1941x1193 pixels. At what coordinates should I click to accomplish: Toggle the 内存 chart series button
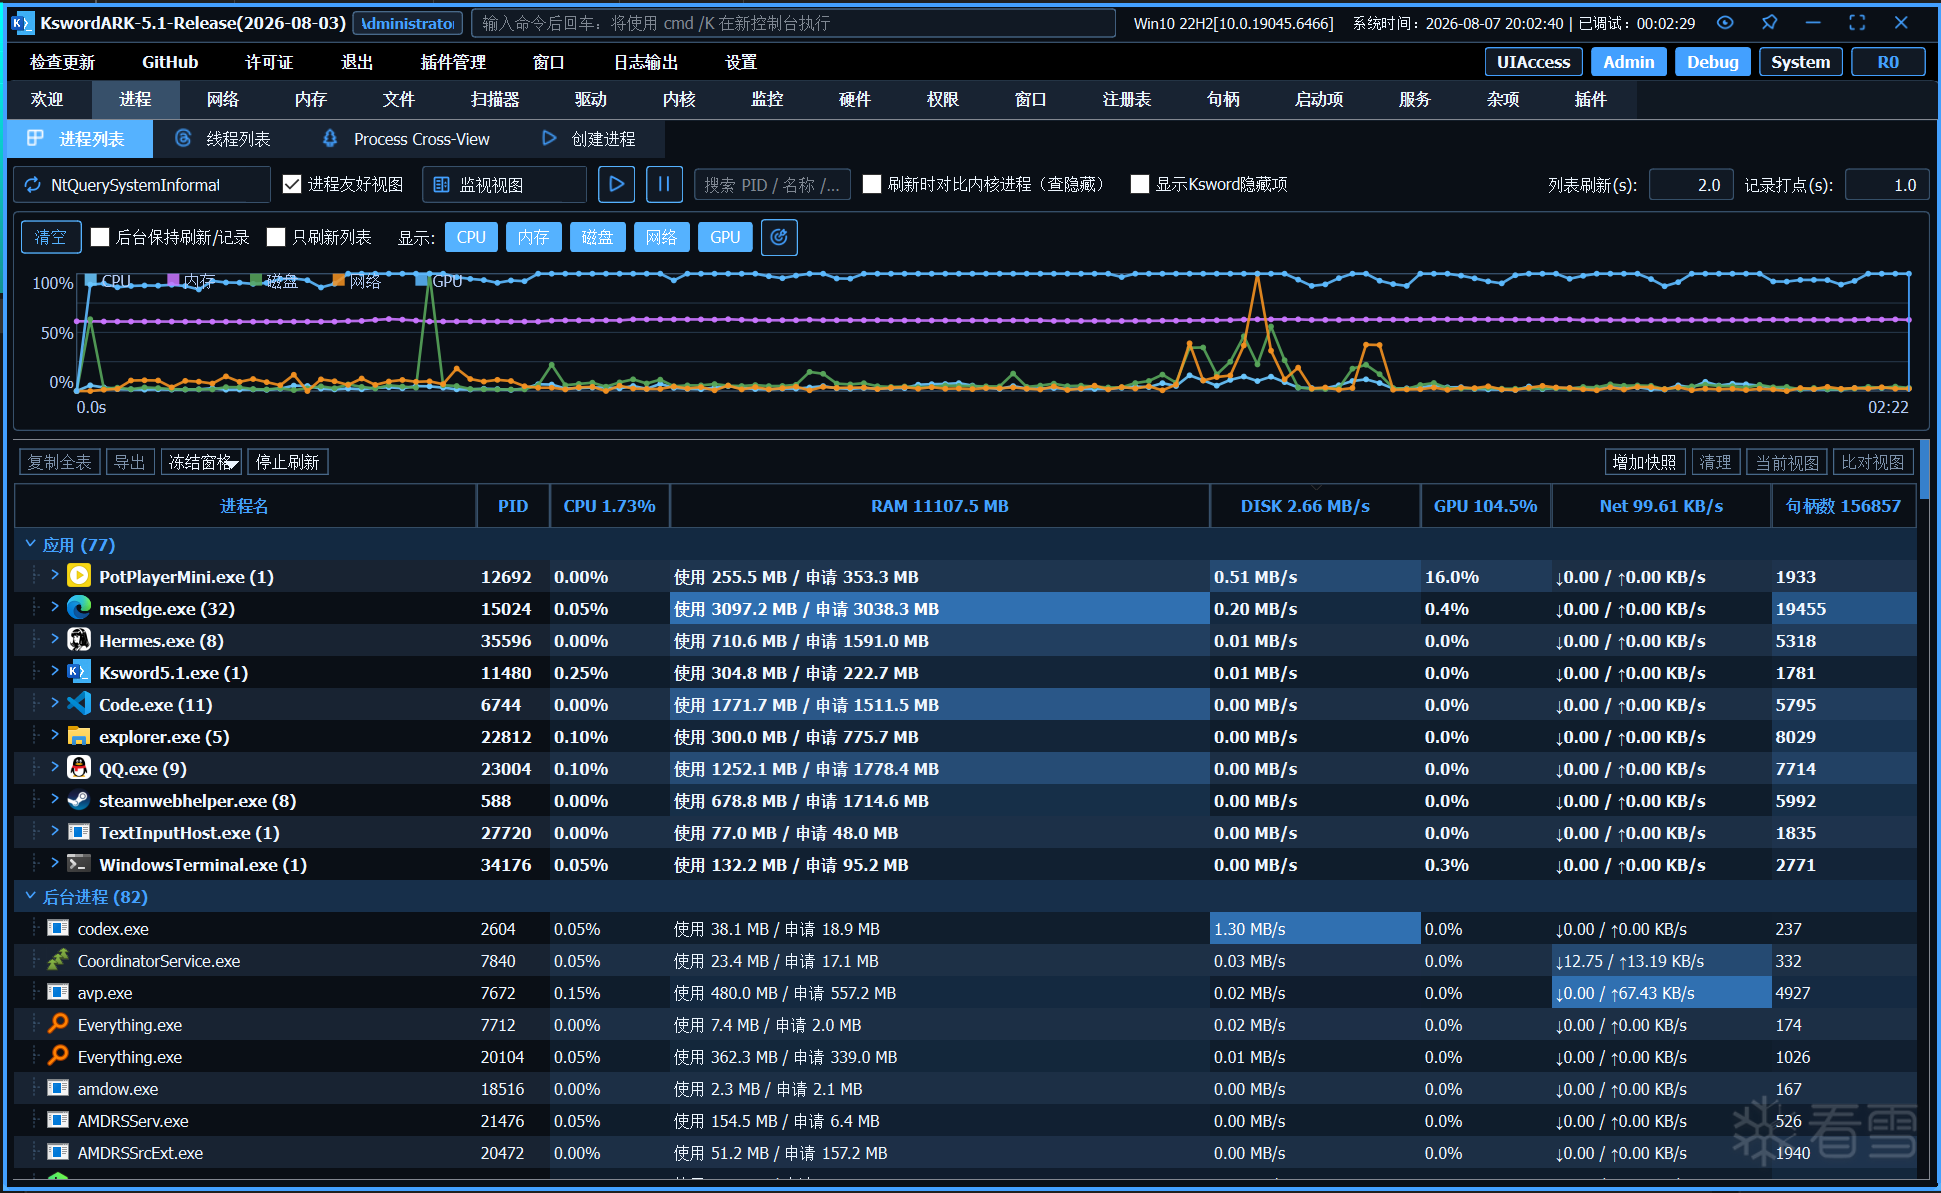[x=534, y=237]
